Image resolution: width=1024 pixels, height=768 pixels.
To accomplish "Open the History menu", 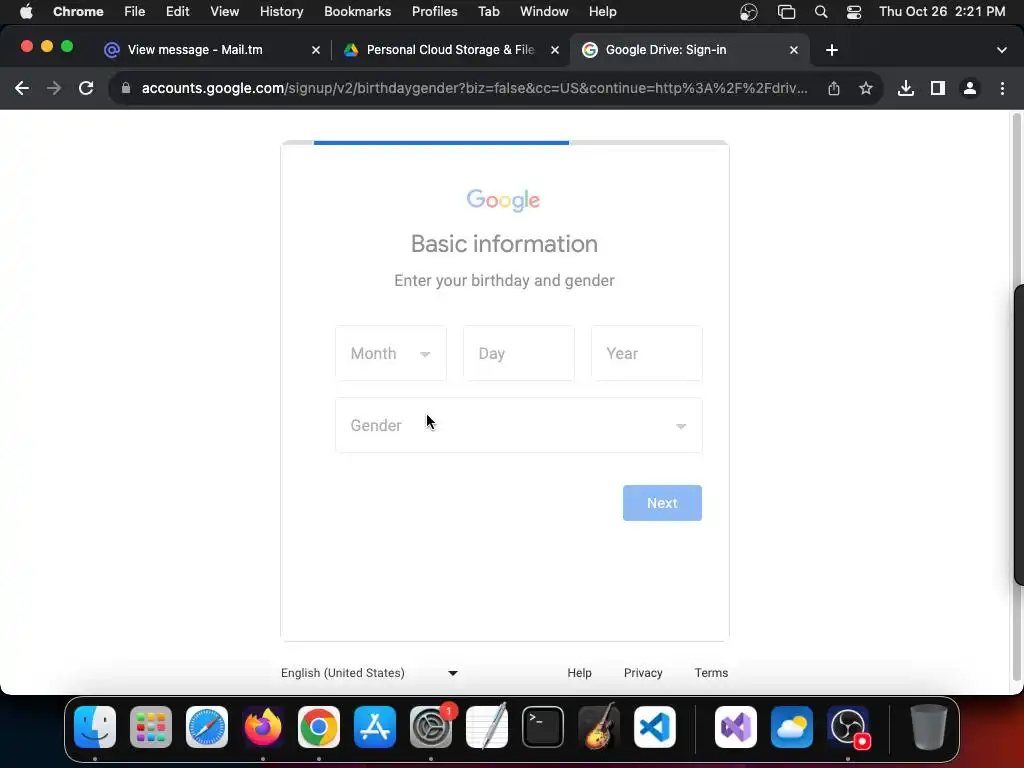I will click(x=281, y=12).
